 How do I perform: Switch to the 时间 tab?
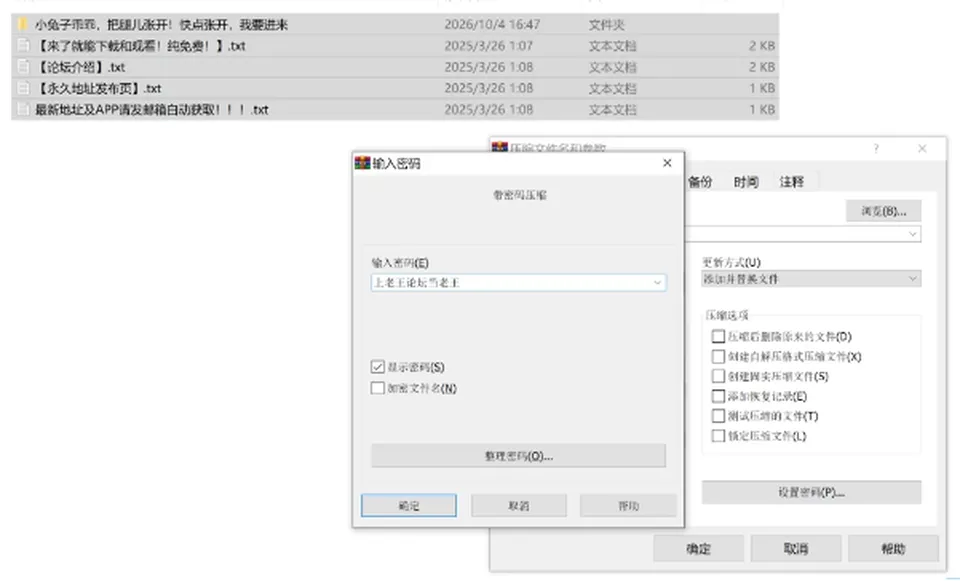point(746,182)
